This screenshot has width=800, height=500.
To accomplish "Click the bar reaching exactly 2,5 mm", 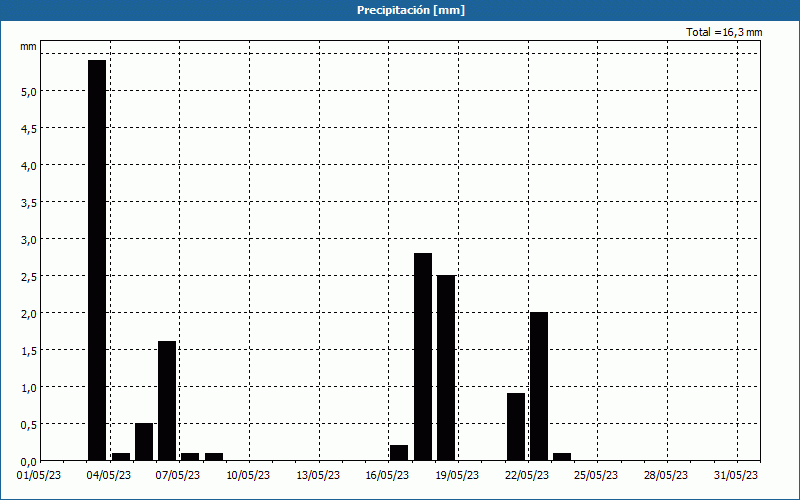I will pos(446,367).
